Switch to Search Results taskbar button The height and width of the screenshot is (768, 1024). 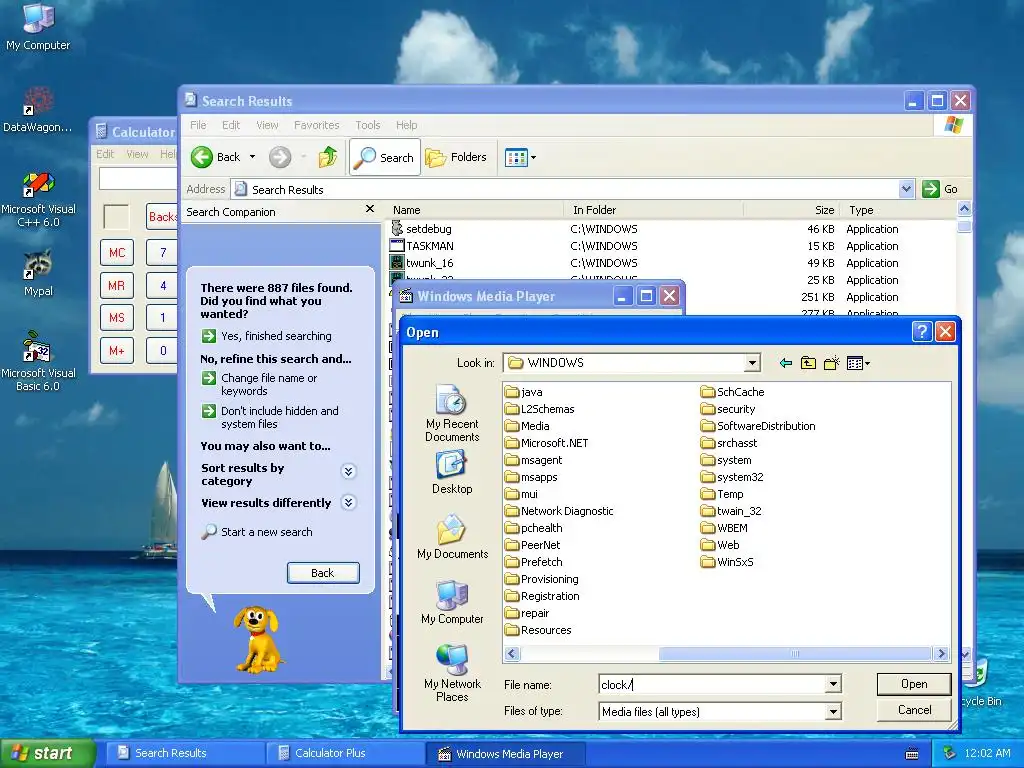click(184, 753)
